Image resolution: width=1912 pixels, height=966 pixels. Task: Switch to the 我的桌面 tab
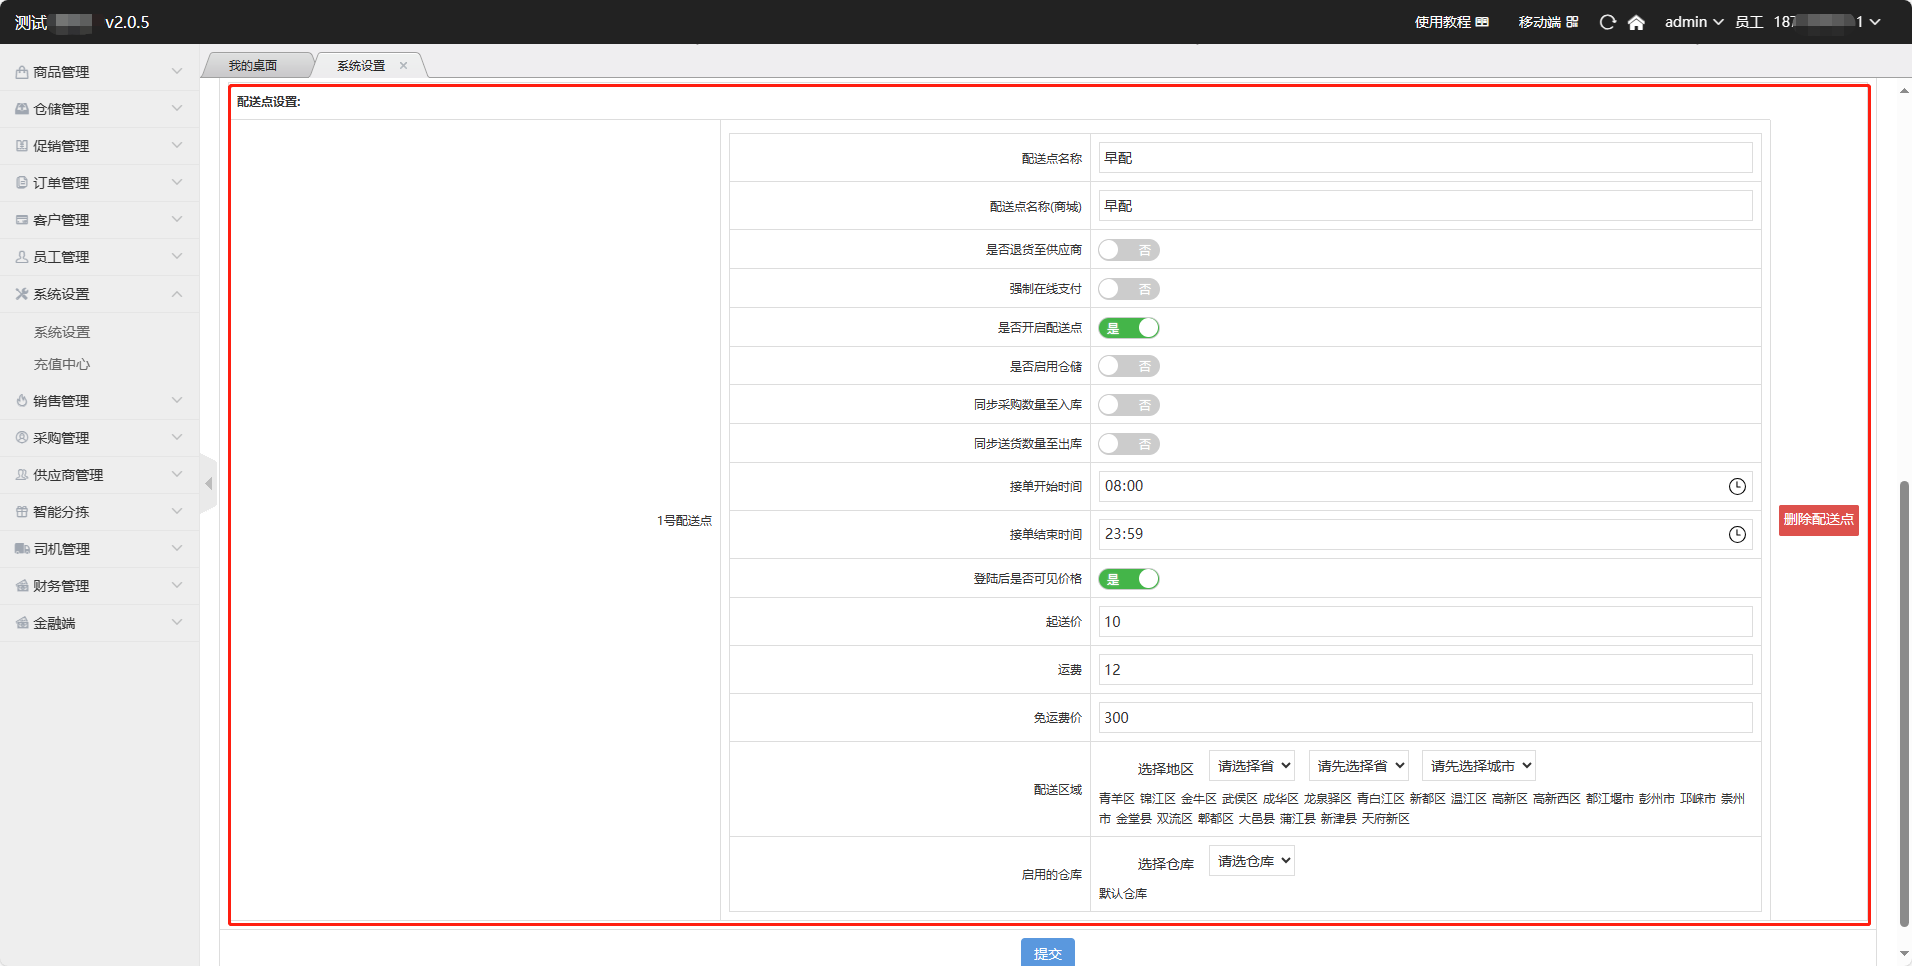coord(253,66)
